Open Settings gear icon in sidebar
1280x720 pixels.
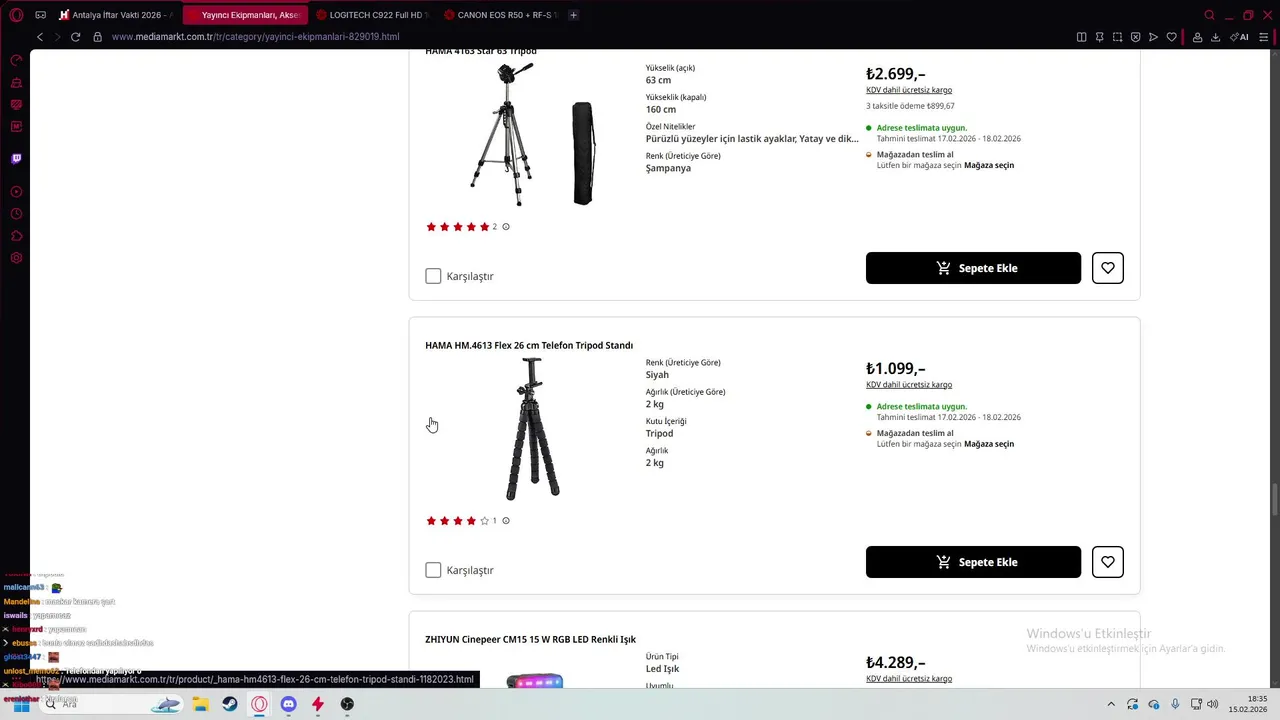pyautogui.click(x=16, y=258)
